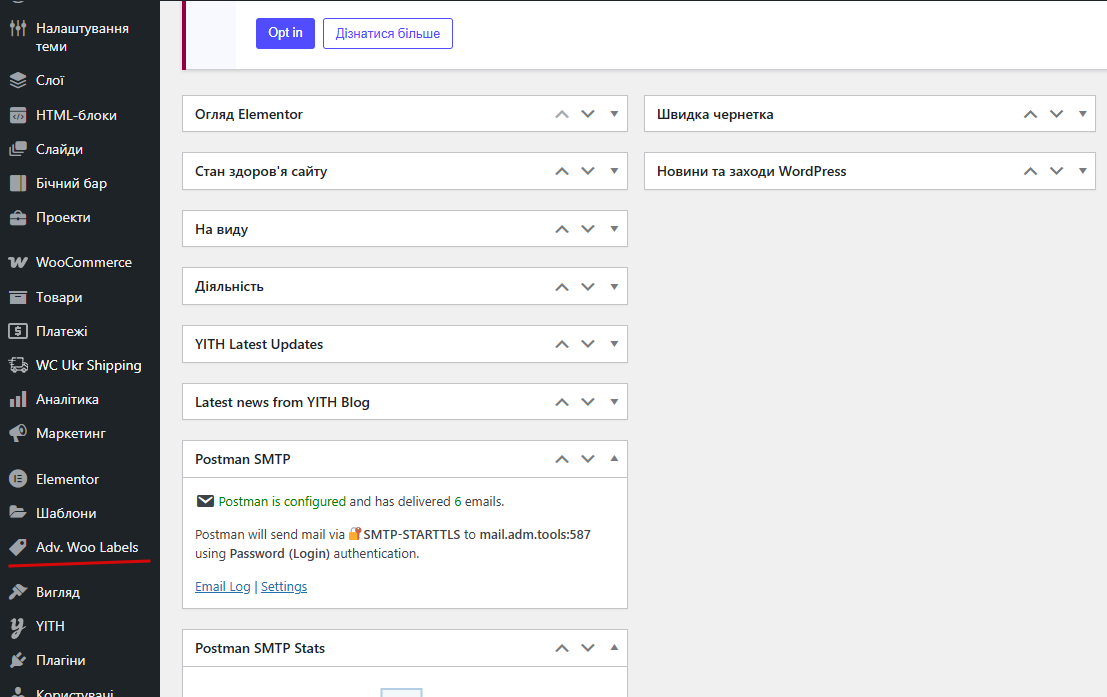Click the WC Ukr Shipping truck icon

[17, 365]
